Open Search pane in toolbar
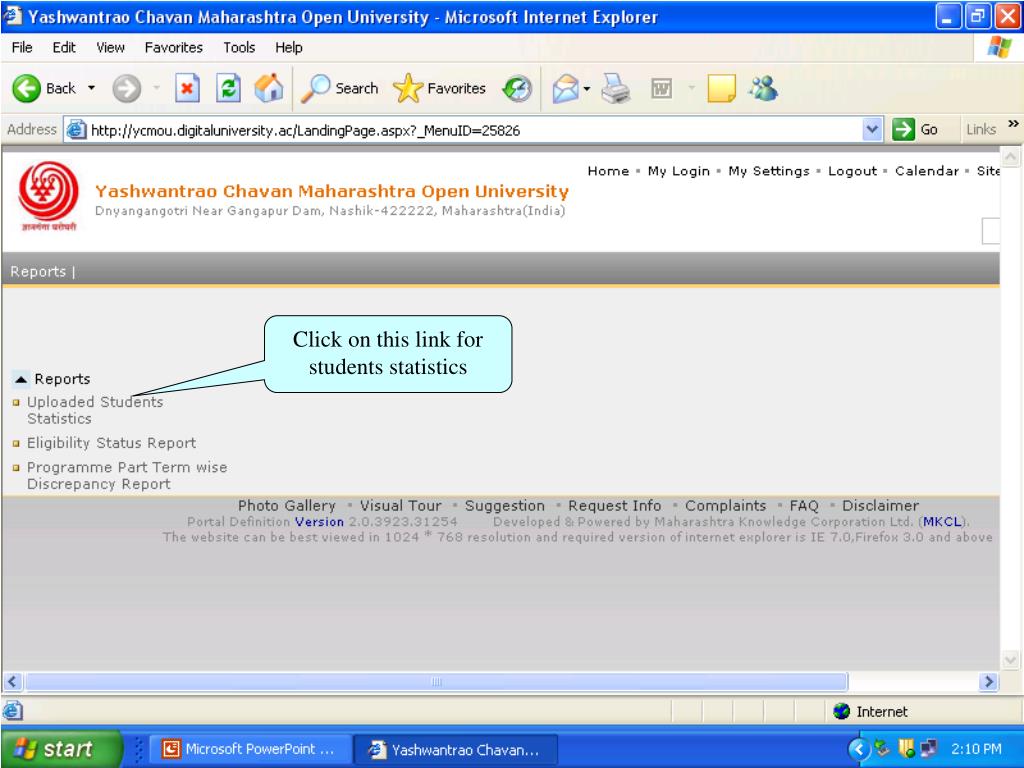This screenshot has height=768, width=1024. 340,88
